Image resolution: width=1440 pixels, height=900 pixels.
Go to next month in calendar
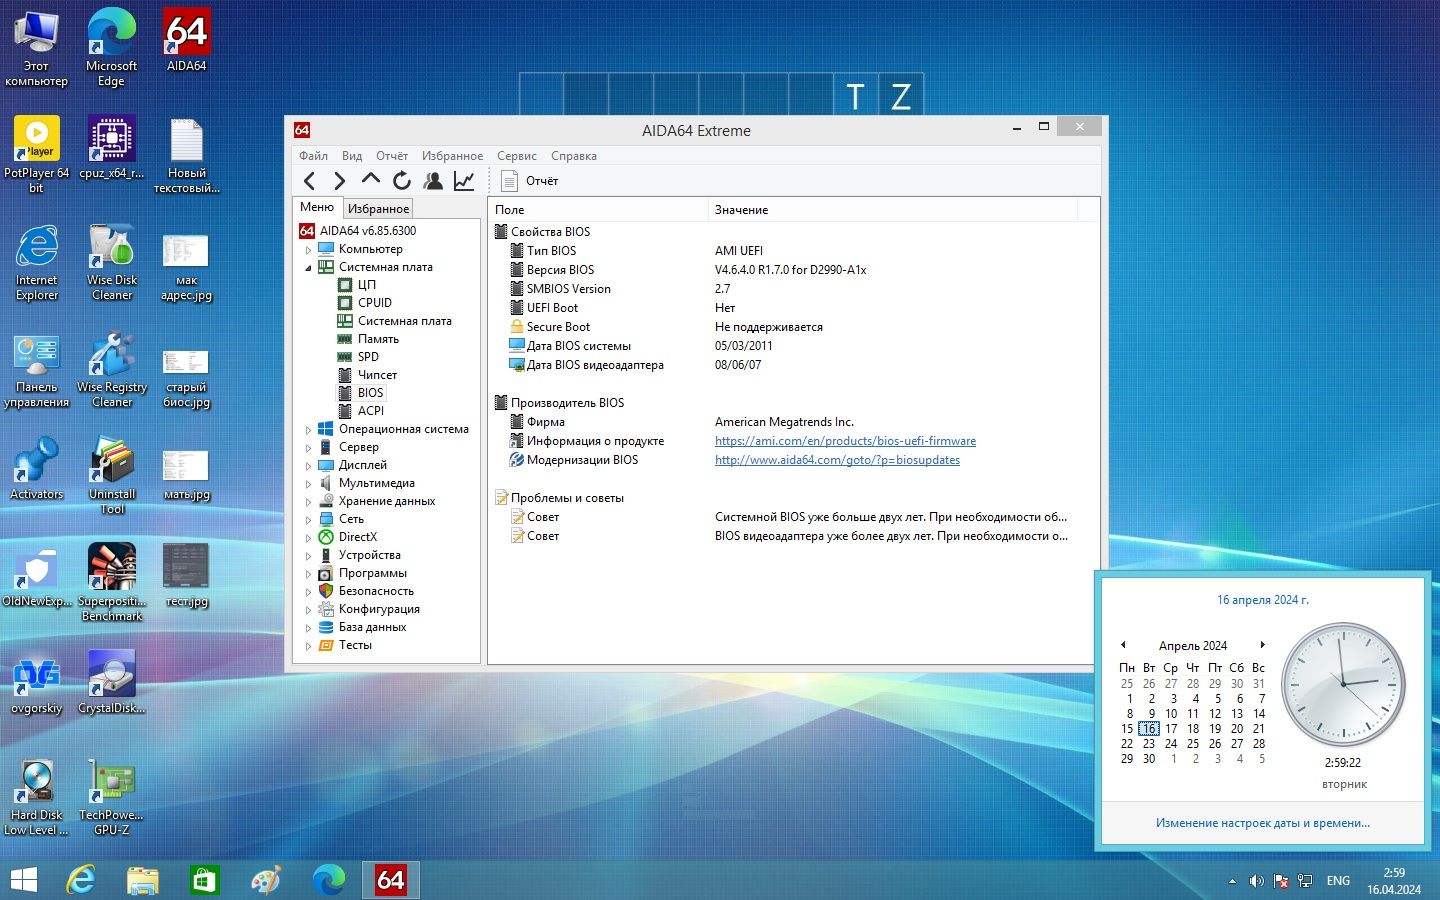1263,645
